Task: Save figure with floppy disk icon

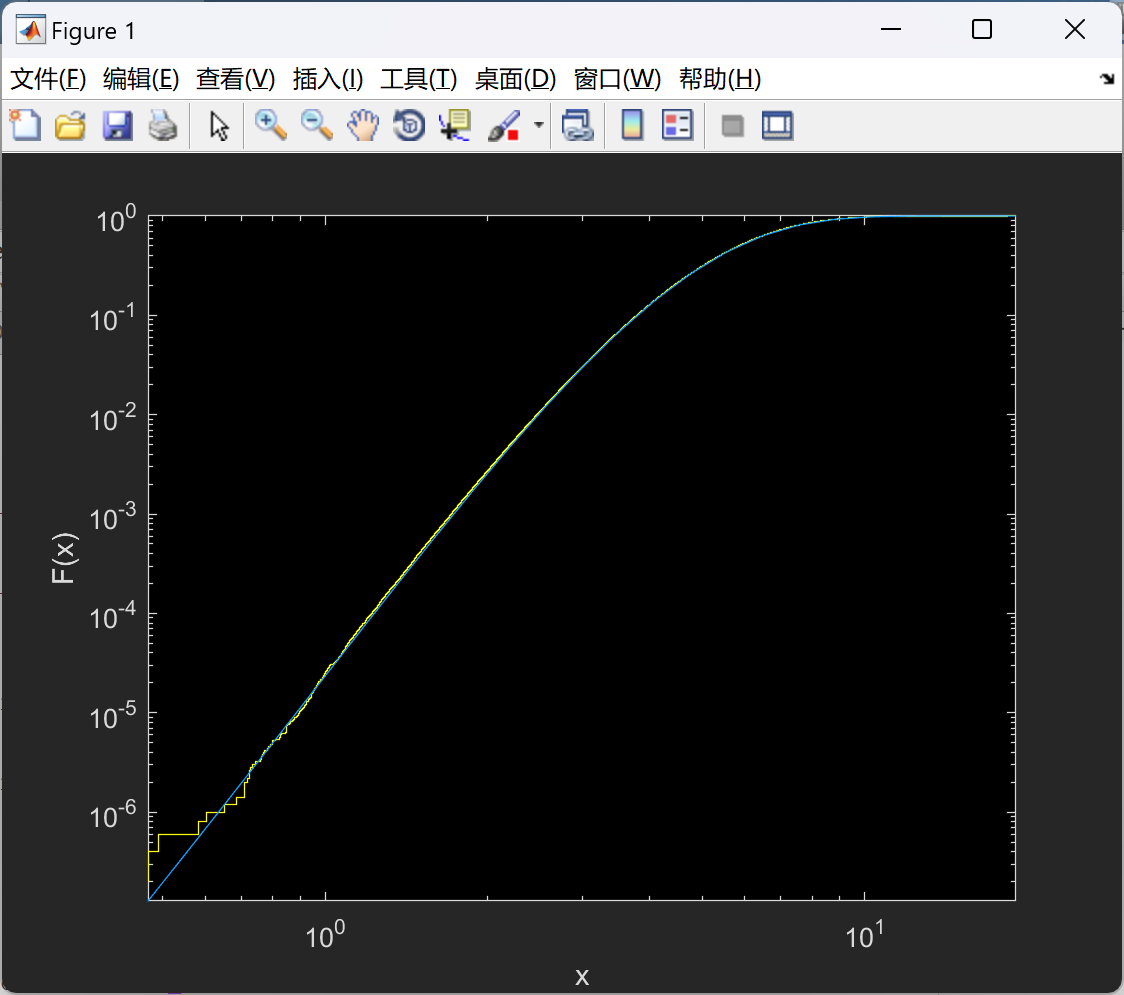Action: coord(117,125)
